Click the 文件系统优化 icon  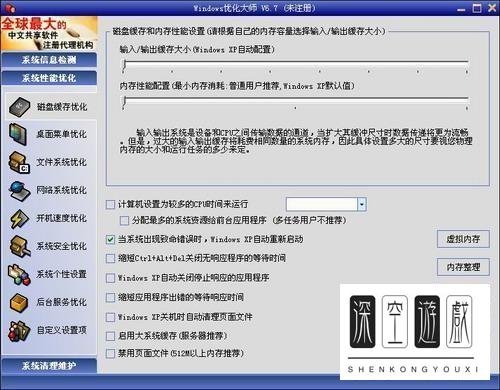tap(19, 162)
